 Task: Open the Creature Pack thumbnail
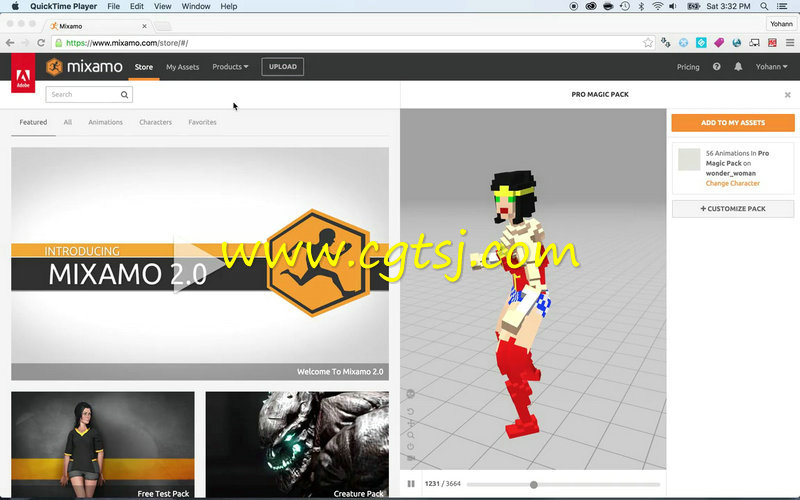297,445
